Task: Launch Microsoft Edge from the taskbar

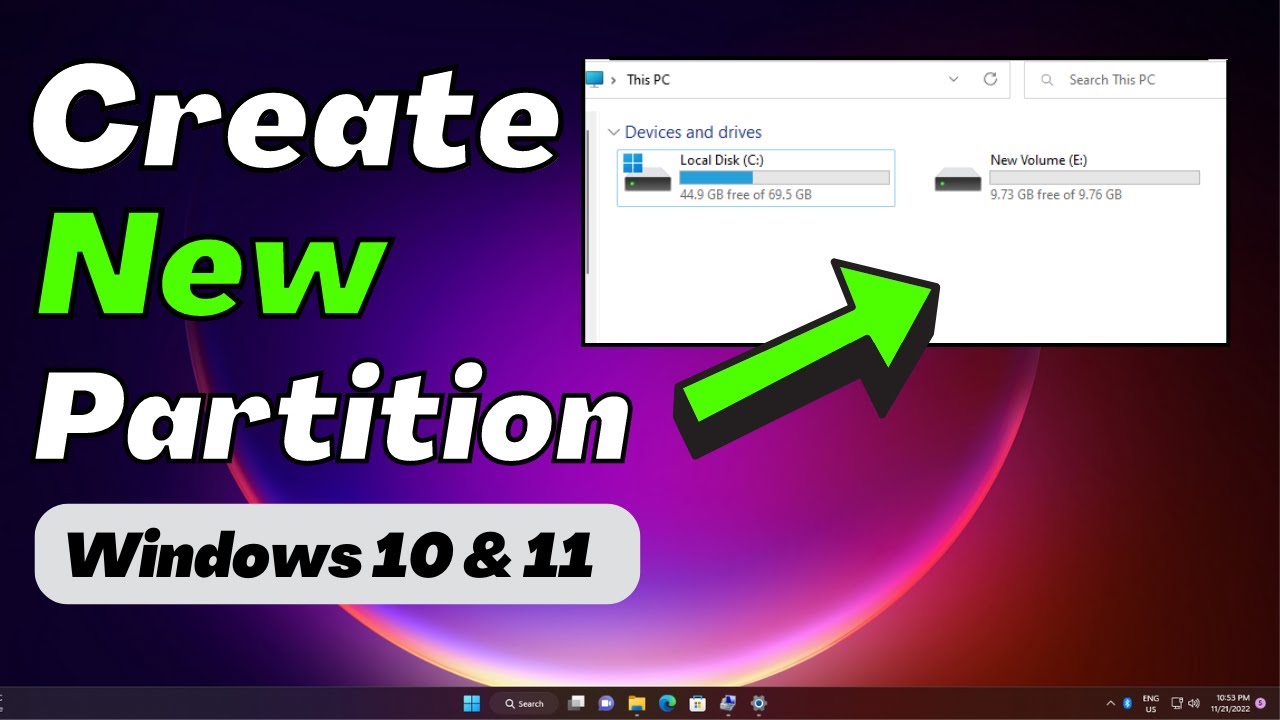Action: click(667, 703)
